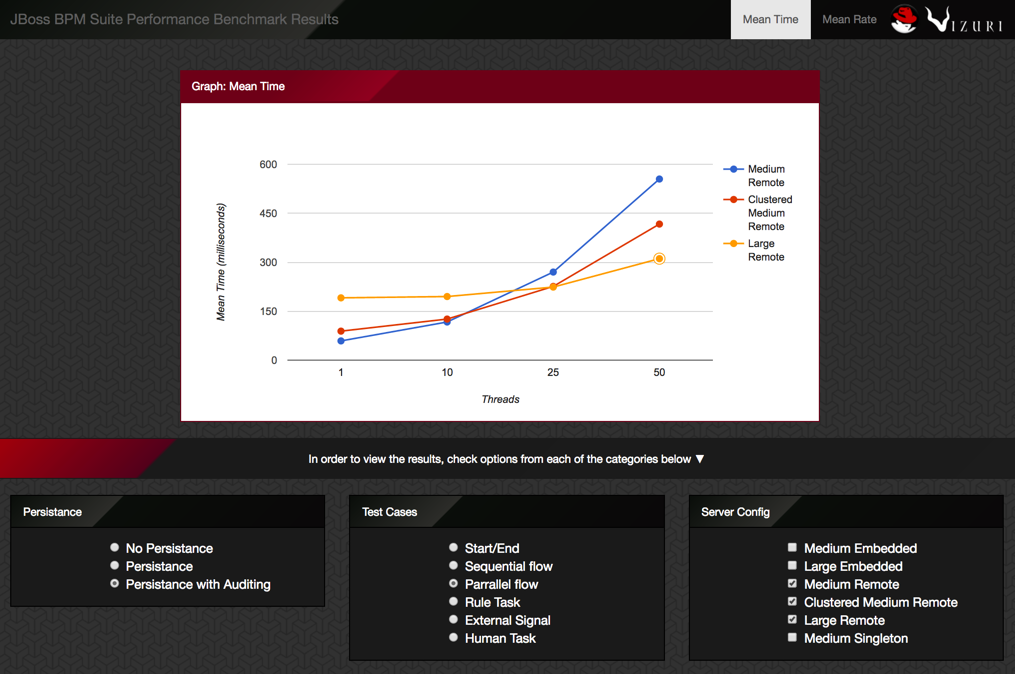This screenshot has height=674, width=1015.
Task: Click the Medium Remote legend entry
Action: (755, 175)
